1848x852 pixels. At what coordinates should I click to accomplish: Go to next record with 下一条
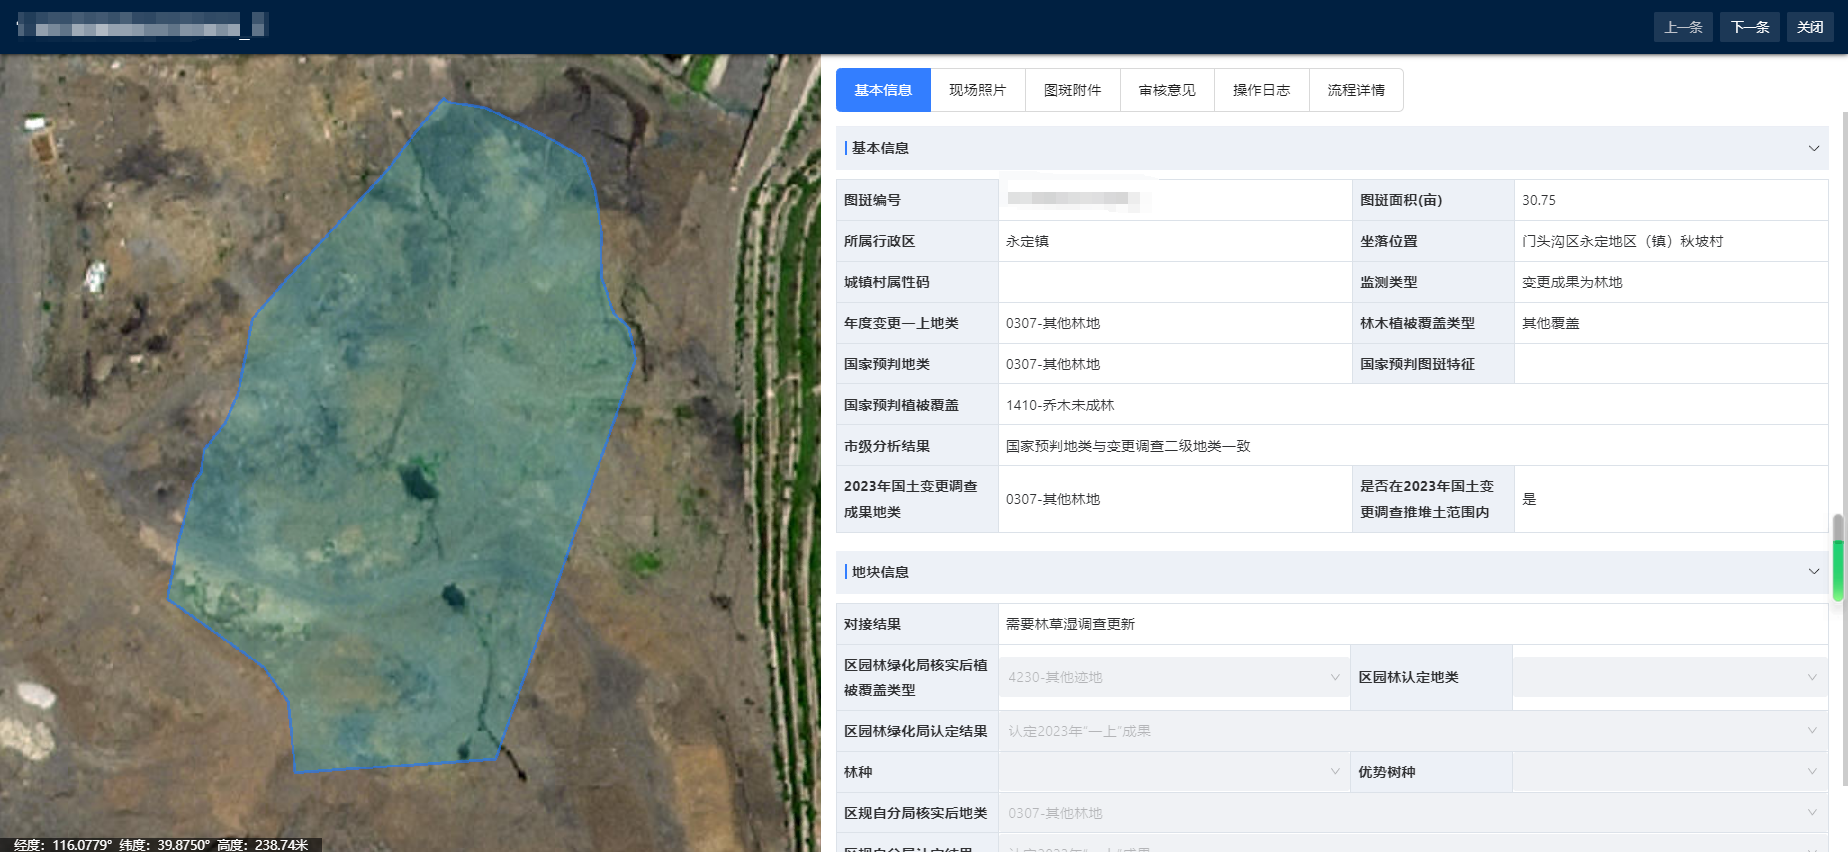click(x=1750, y=27)
